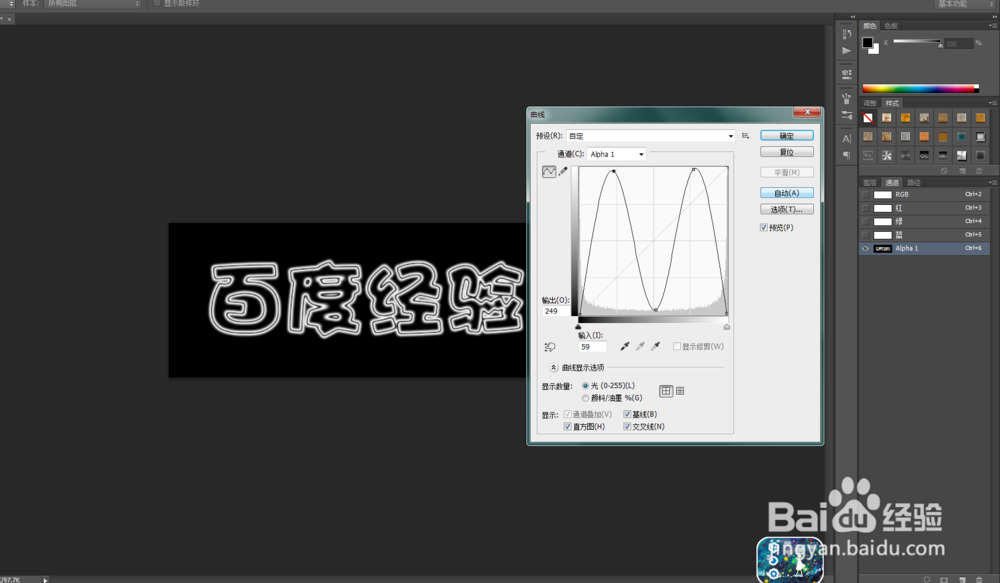The width and height of the screenshot is (1000, 583).
Task: Click the simple grid display icon in Curves
Action: click(664, 391)
